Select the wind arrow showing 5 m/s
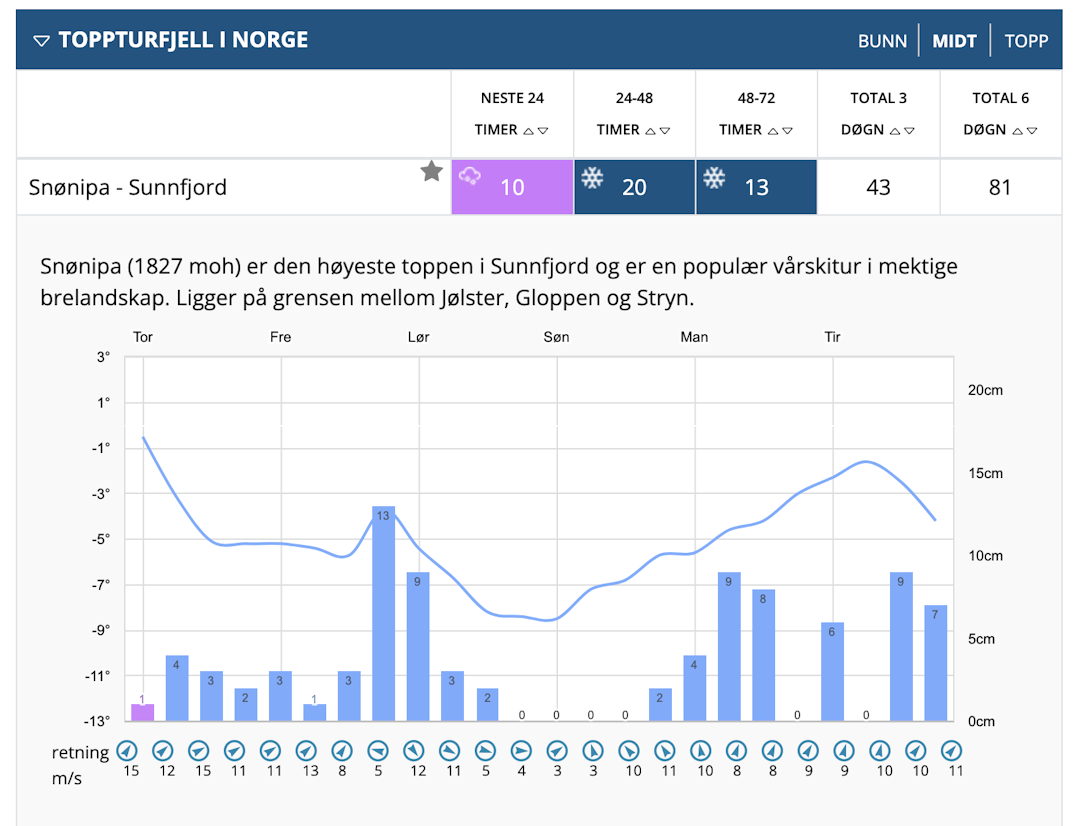Image resolution: width=1080 pixels, height=826 pixels. coord(378,750)
